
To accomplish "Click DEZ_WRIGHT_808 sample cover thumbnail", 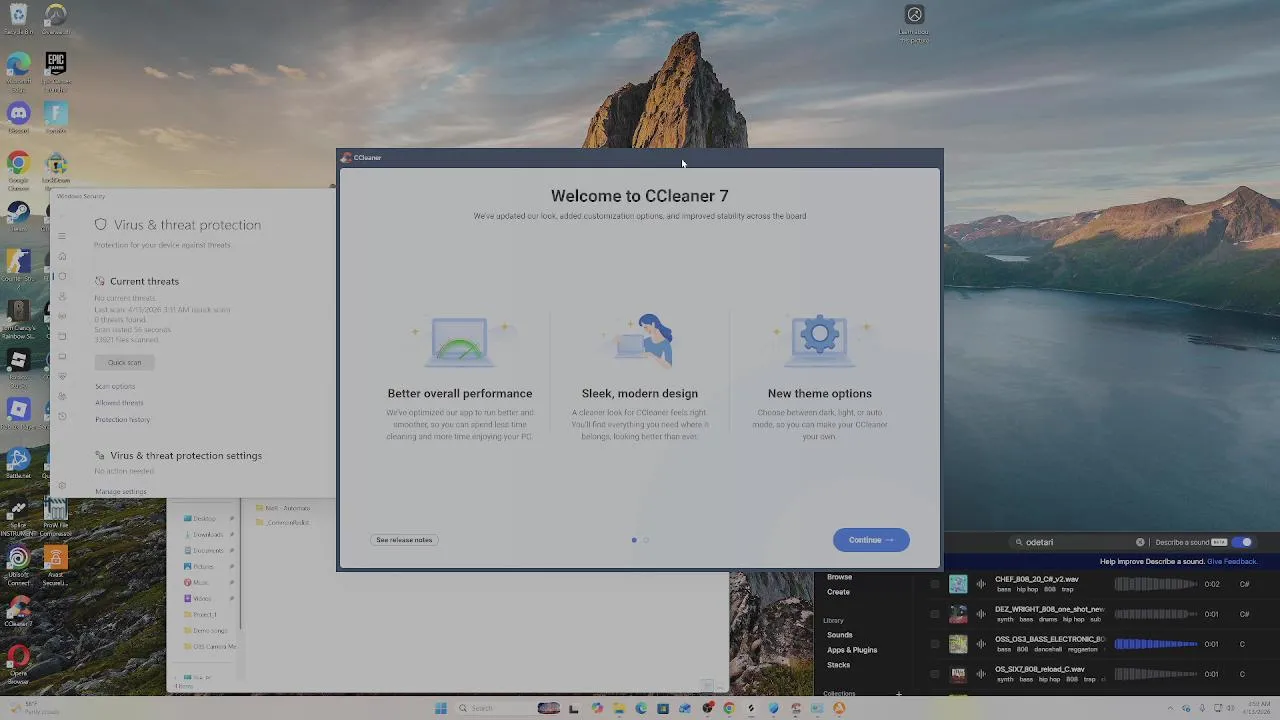I will click(x=958, y=614).
